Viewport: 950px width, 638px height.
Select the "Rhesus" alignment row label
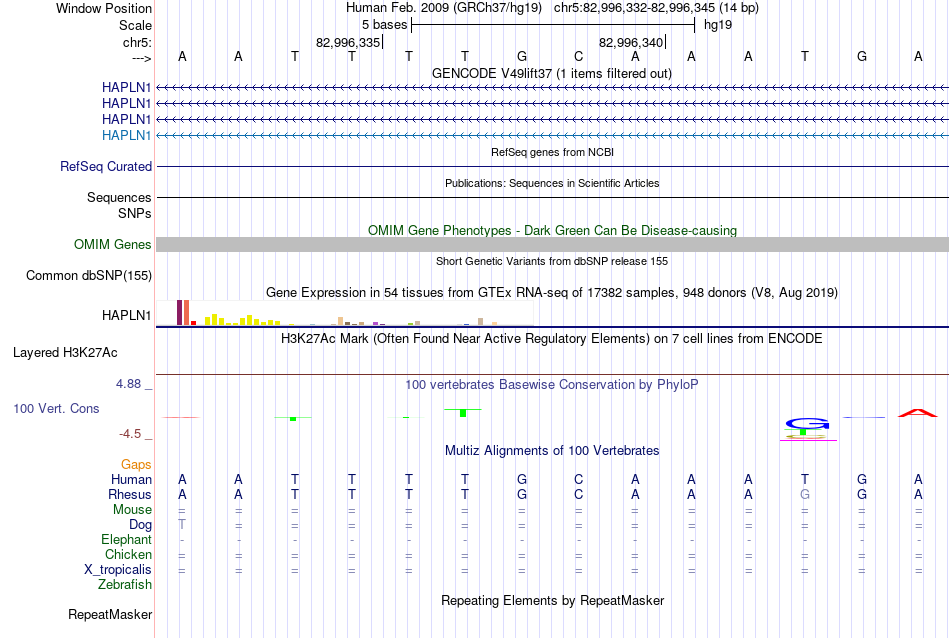click(130, 494)
